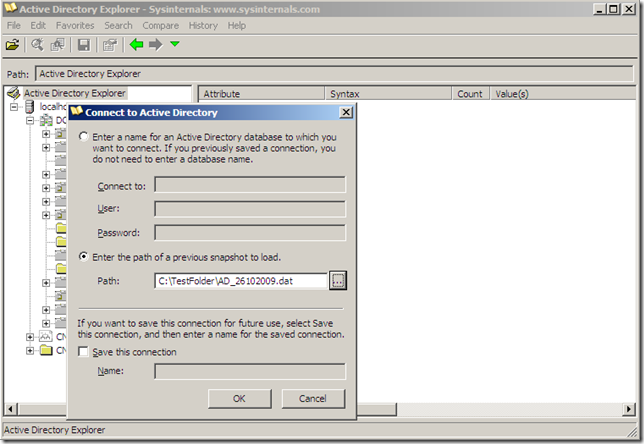This screenshot has height=444, width=644.
Task: Click the Count column header
Action: (x=471, y=94)
